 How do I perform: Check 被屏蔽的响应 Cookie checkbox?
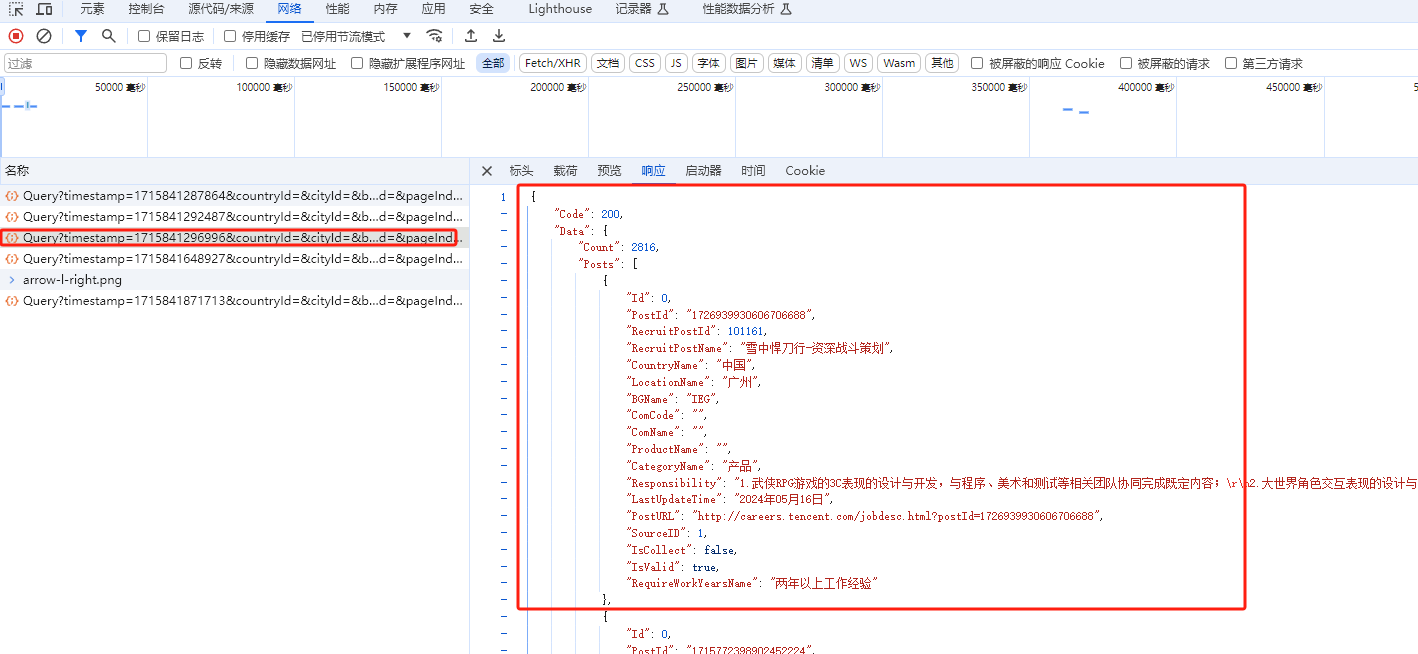[977, 63]
